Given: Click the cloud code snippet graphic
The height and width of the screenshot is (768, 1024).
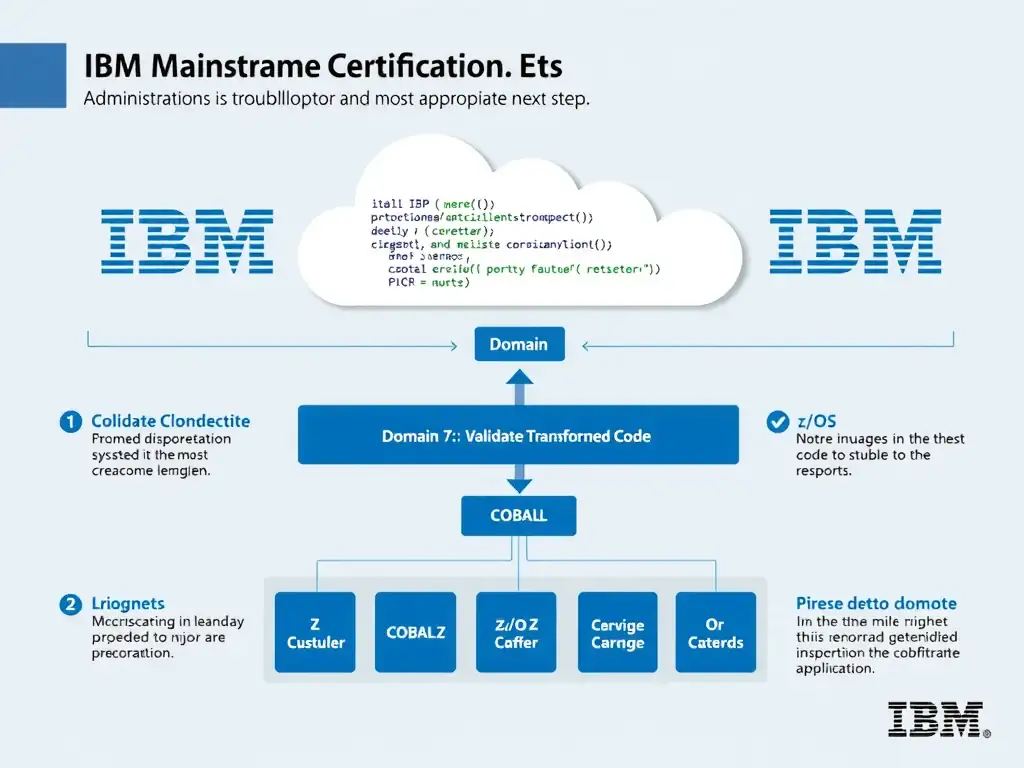Looking at the screenshot, I should [519, 222].
